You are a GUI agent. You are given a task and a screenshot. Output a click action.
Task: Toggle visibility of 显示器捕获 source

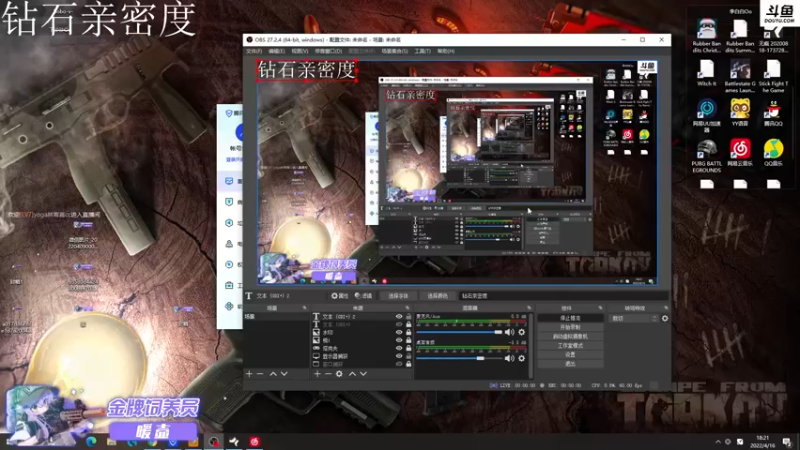(x=399, y=356)
